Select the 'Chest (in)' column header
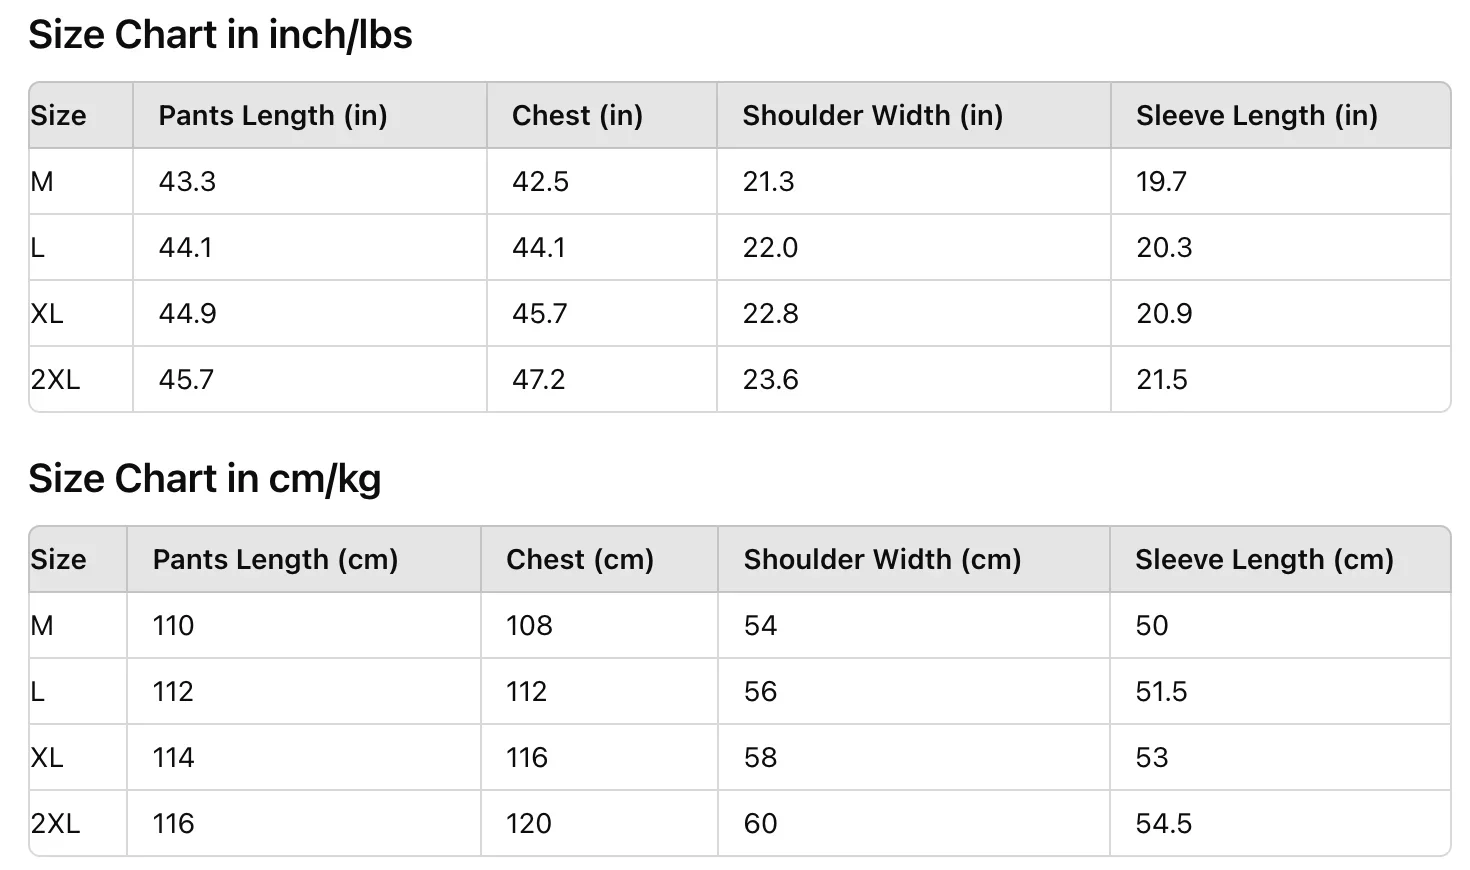The height and width of the screenshot is (870, 1470). click(x=602, y=115)
